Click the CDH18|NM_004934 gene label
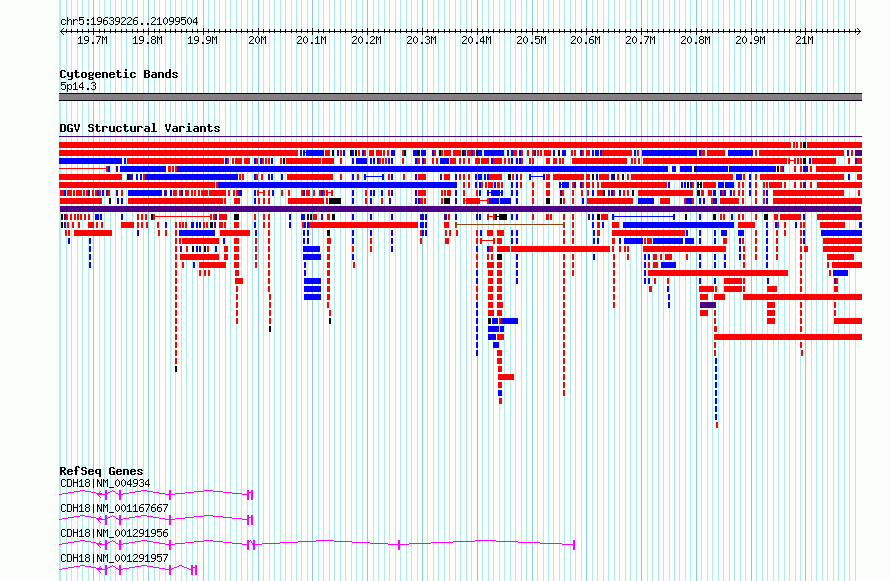This screenshot has width=890, height=581. click(x=106, y=483)
